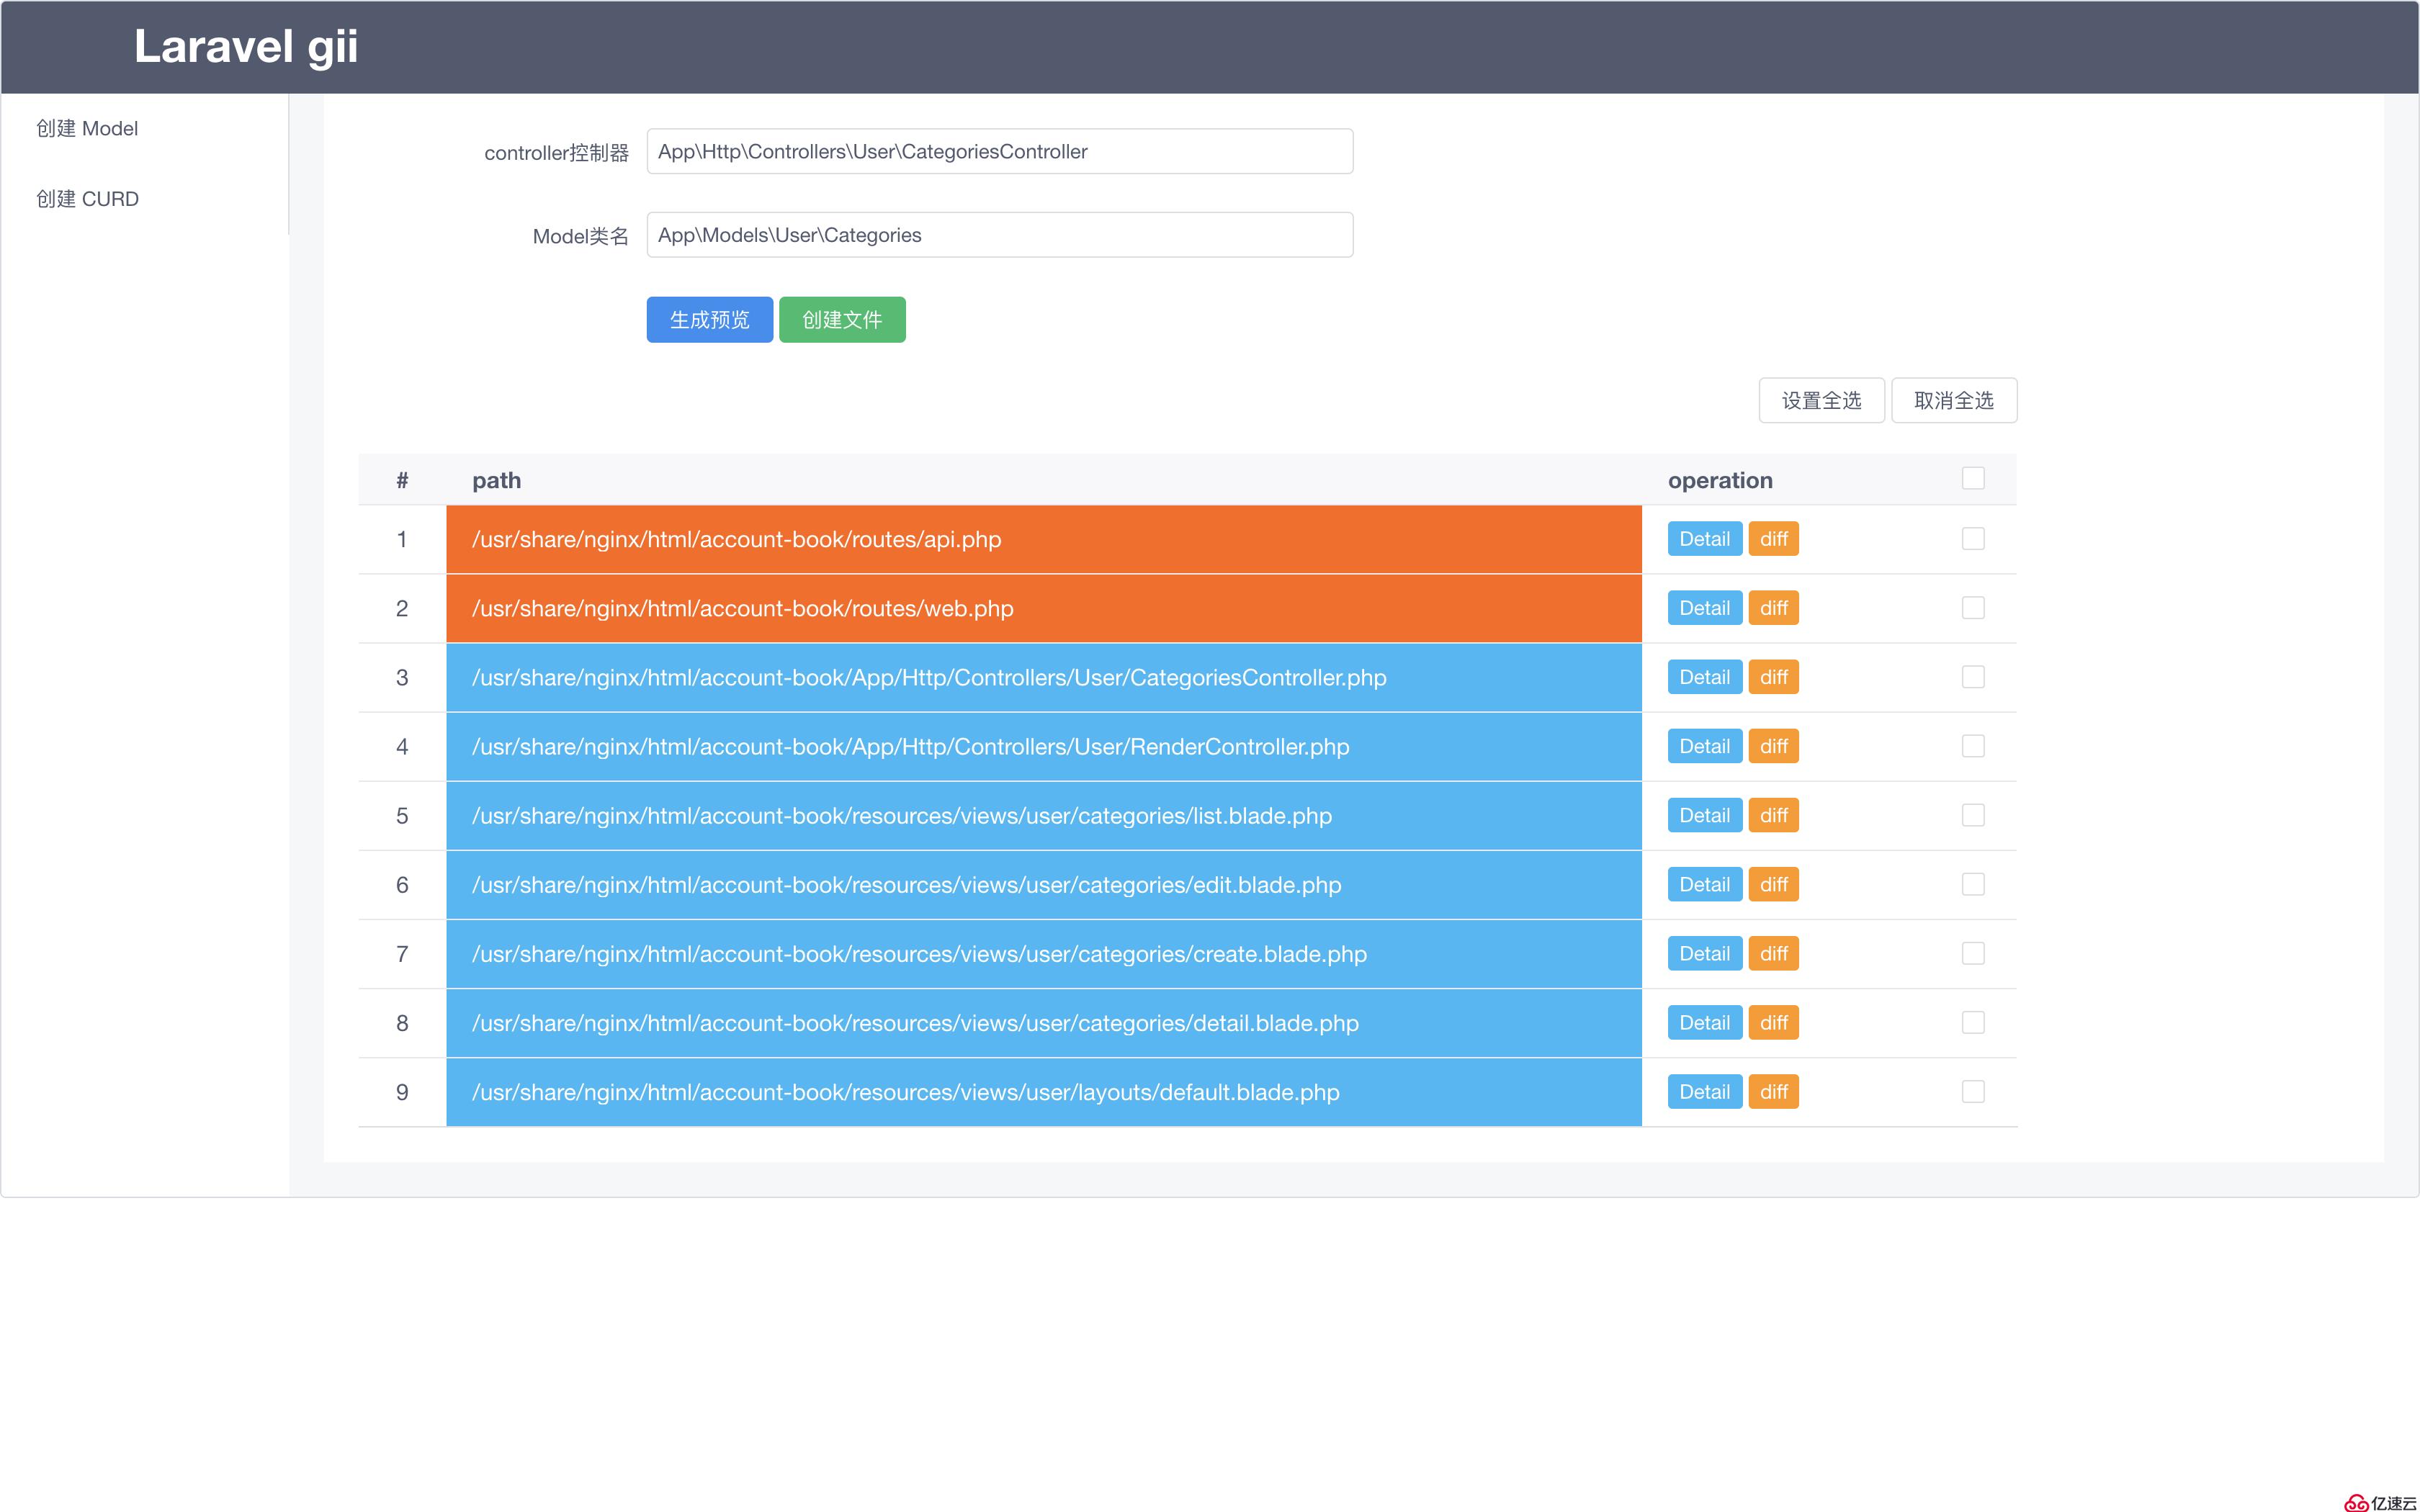Image resolution: width=2420 pixels, height=1512 pixels.
Task: Toggle checkbox for web.php file row
Action: (x=1971, y=608)
